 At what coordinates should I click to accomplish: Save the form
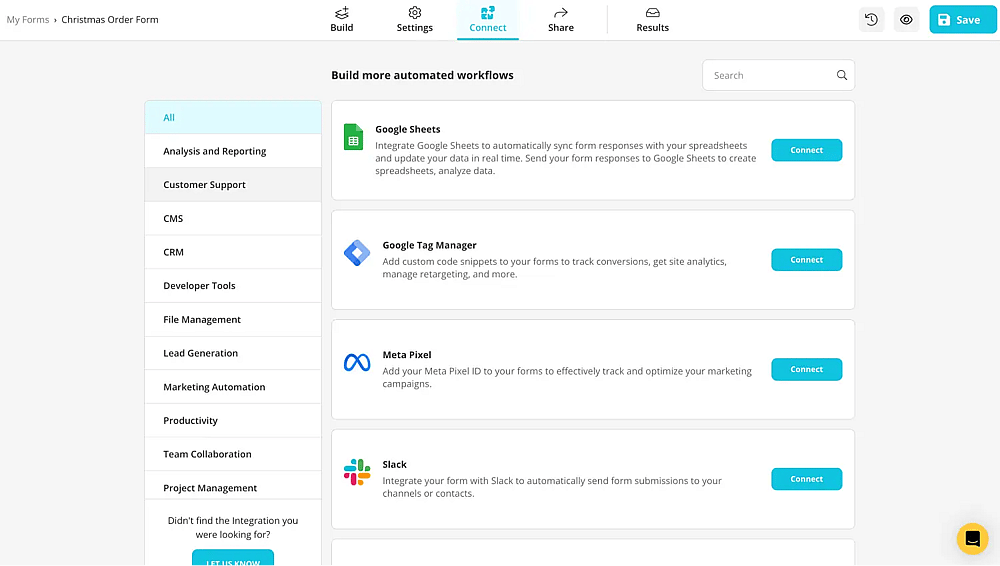tap(962, 20)
